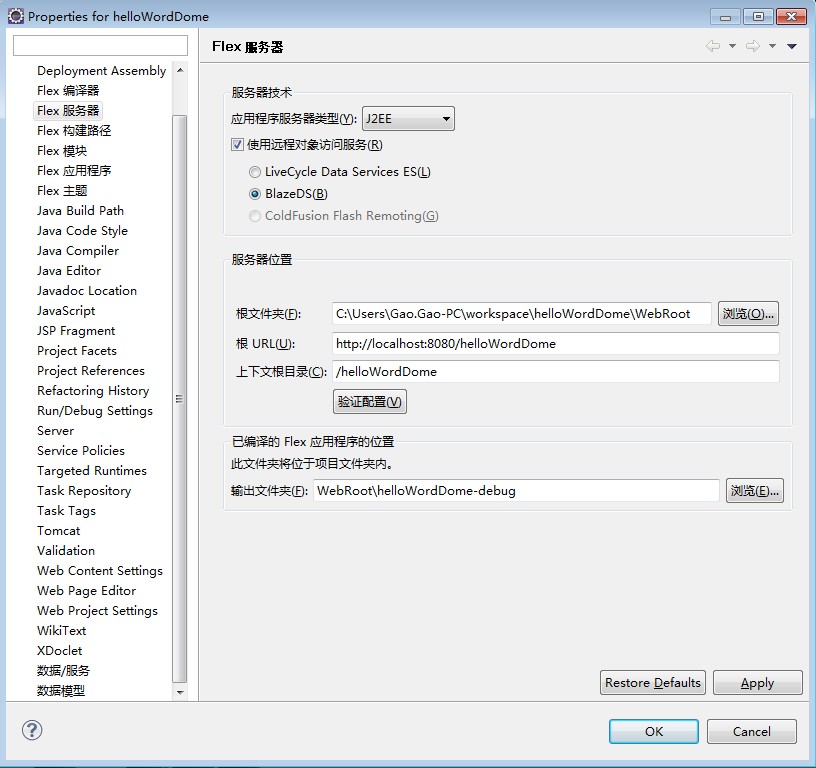Viewport: 816px width, 768px height.
Task: Select the BlazeDS radio option
Action: (255, 194)
